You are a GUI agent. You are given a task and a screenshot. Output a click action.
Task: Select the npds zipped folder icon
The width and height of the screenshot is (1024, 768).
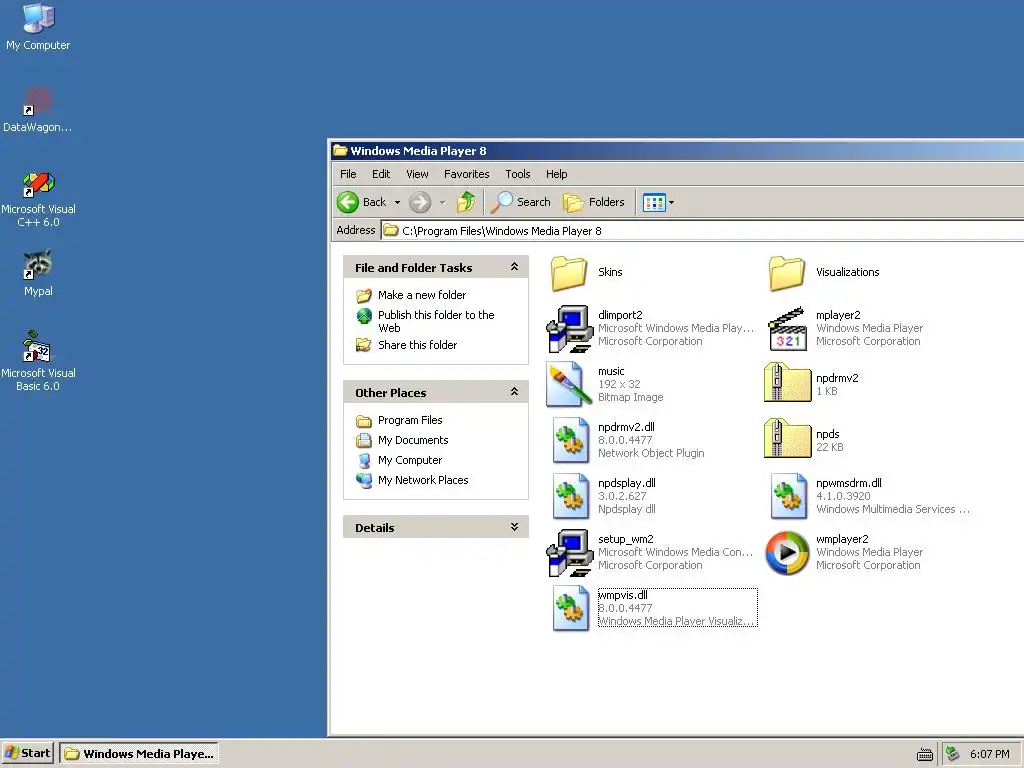(787, 439)
